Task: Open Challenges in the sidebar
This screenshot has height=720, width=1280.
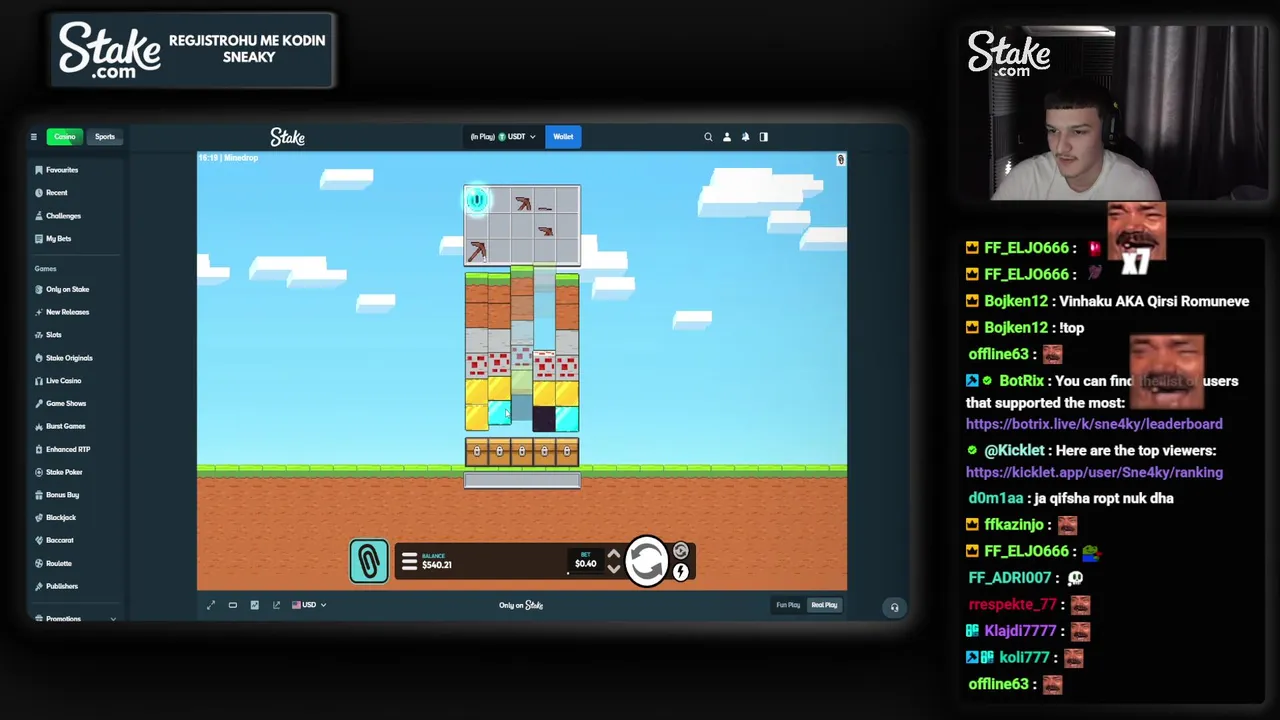Action: (x=58, y=216)
